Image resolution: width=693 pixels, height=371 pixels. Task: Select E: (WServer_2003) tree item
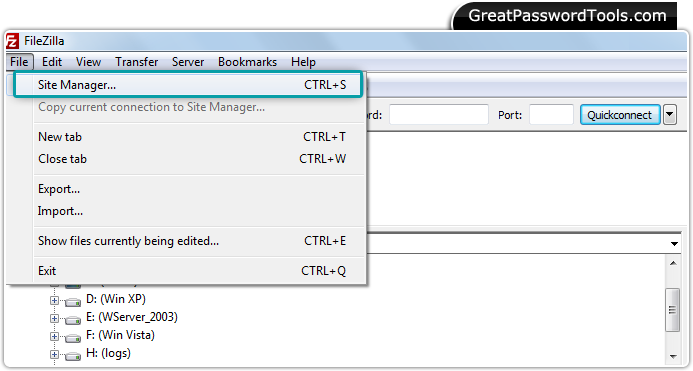(132, 317)
